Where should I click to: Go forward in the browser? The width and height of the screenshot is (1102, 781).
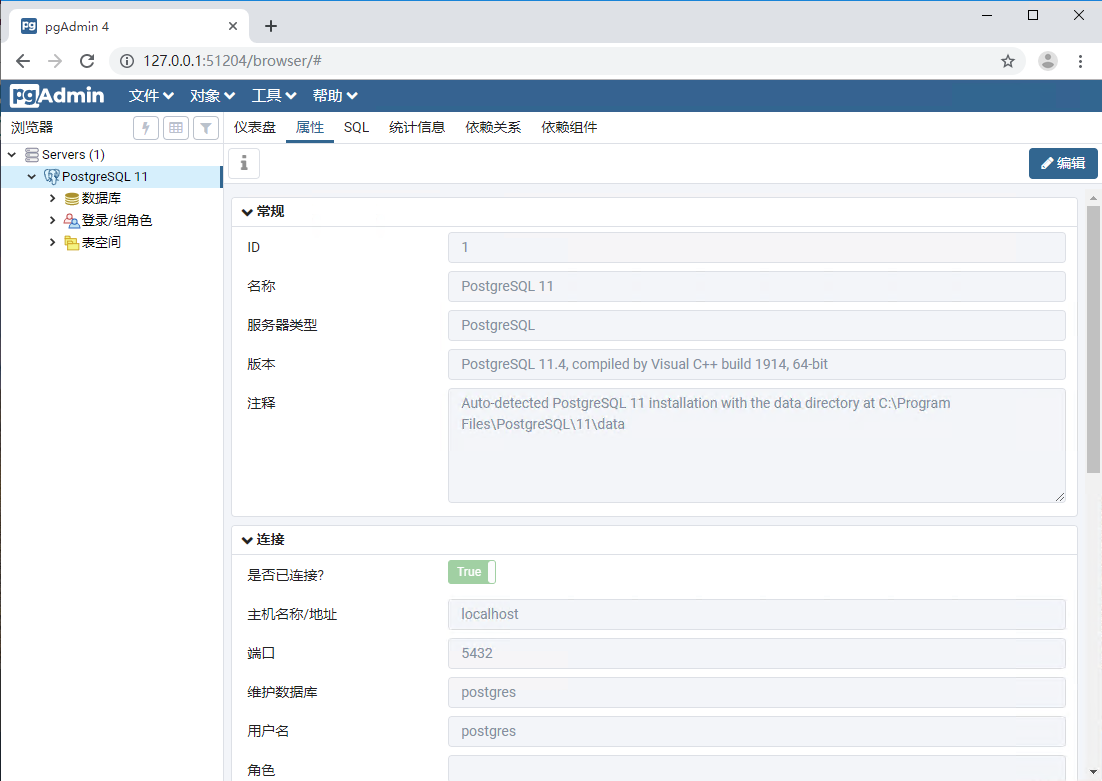[55, 61]
